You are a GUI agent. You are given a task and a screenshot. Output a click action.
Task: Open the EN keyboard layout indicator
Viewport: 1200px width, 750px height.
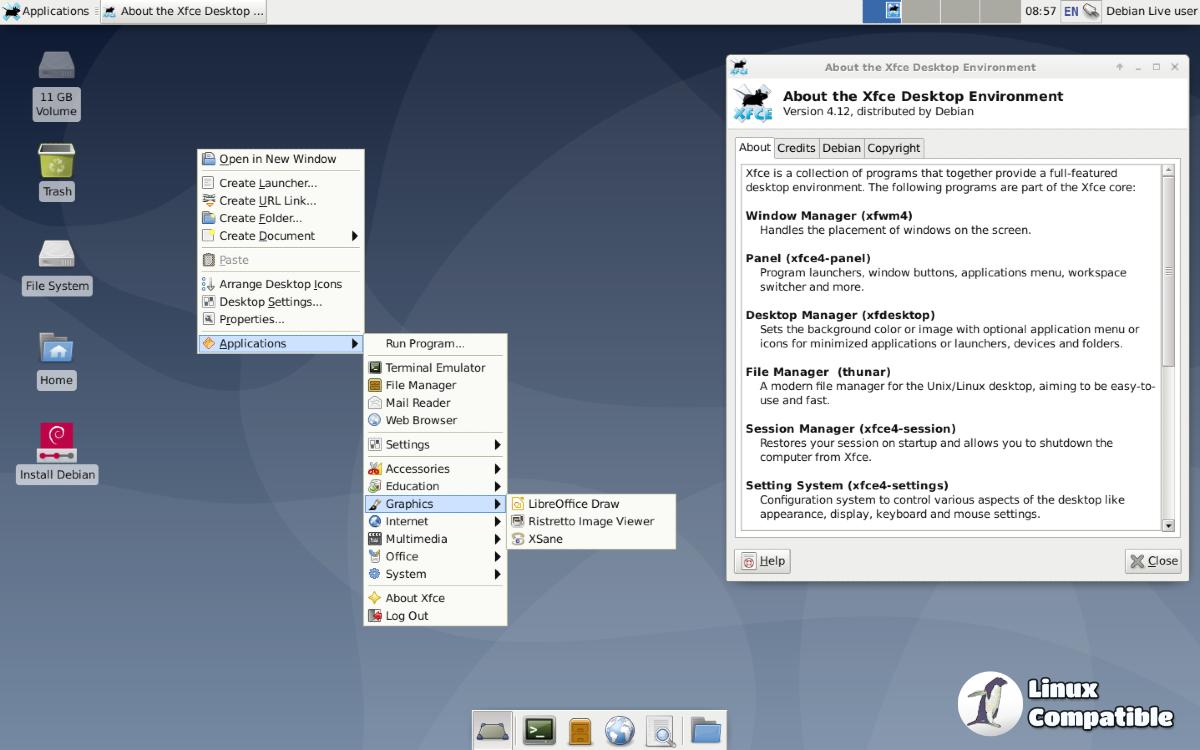click(1071, 11)
